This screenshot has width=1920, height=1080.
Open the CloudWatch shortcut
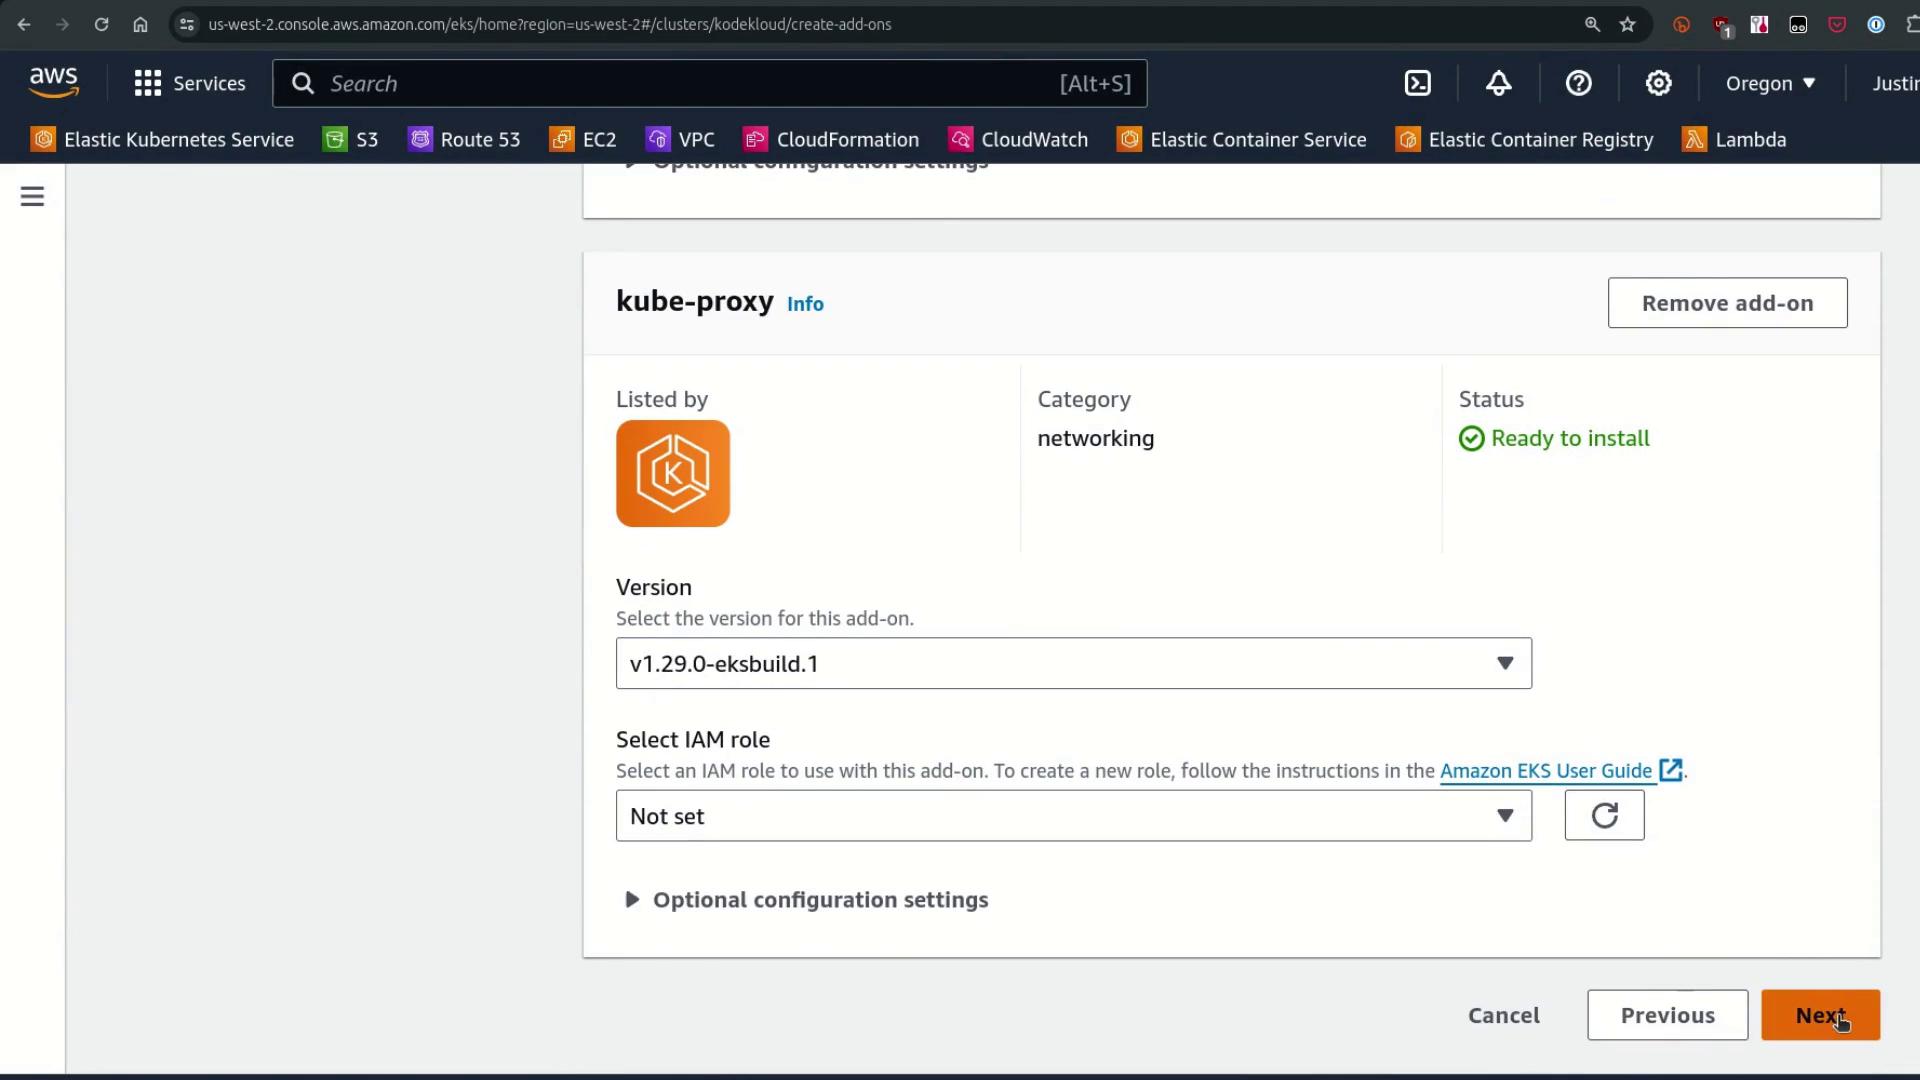click(1019, 140)
